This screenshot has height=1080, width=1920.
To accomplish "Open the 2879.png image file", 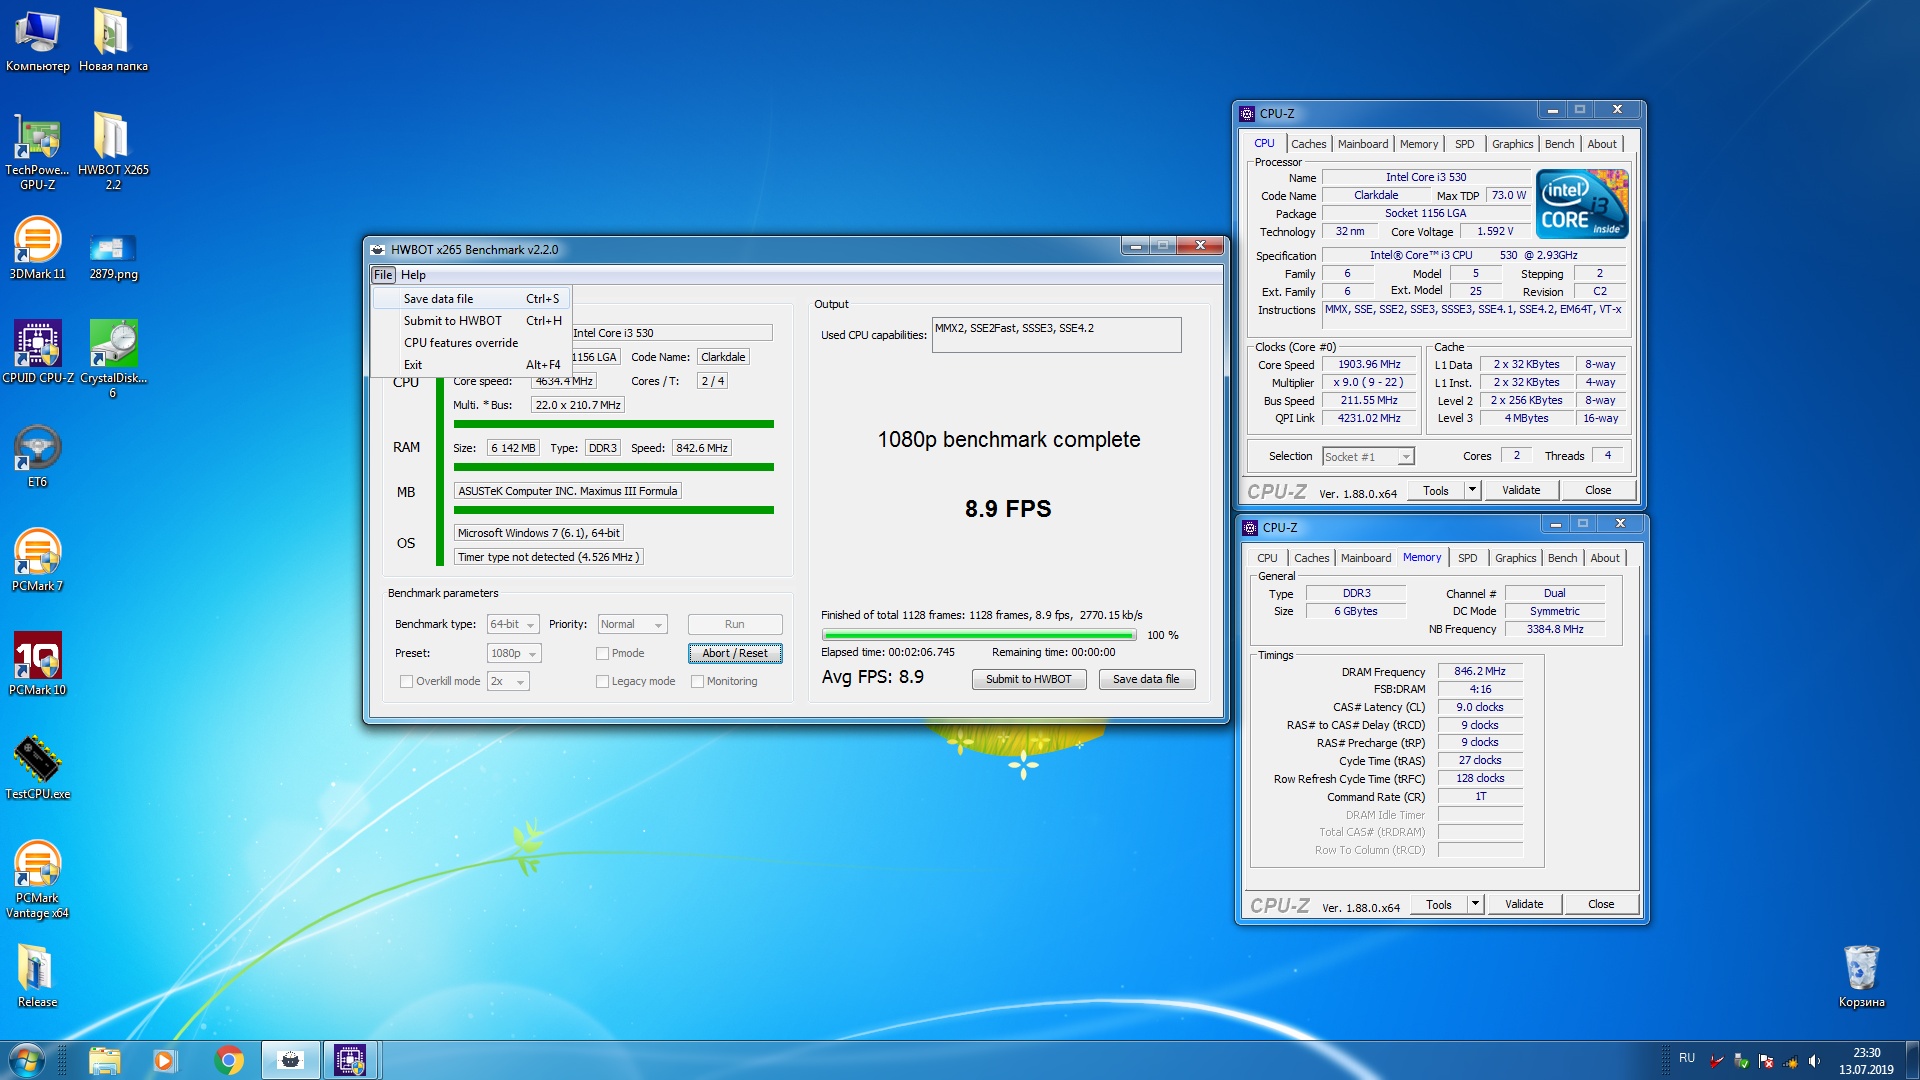I will [x=113, y=255].
